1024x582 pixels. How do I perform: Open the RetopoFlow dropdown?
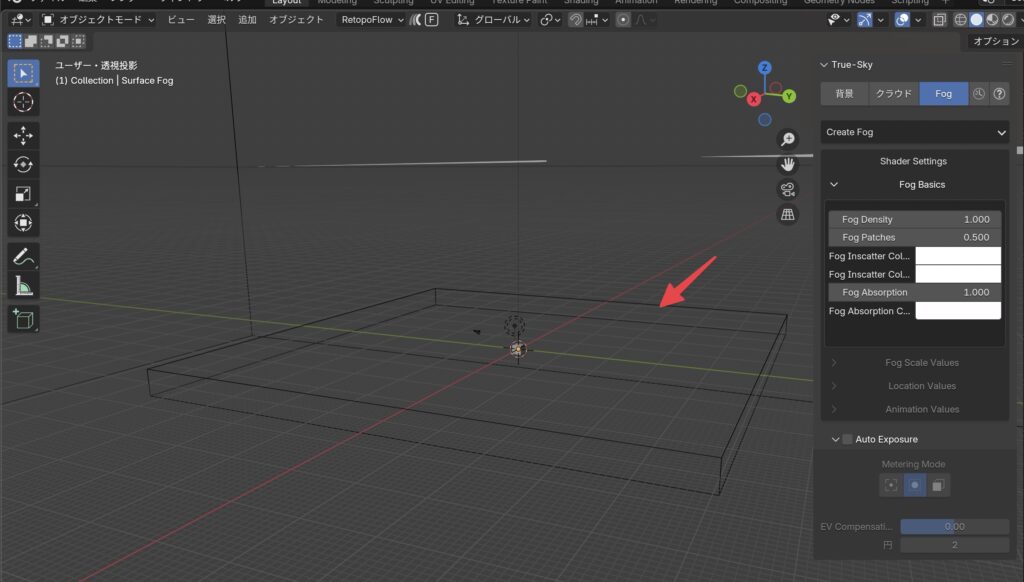coord(372,20)
